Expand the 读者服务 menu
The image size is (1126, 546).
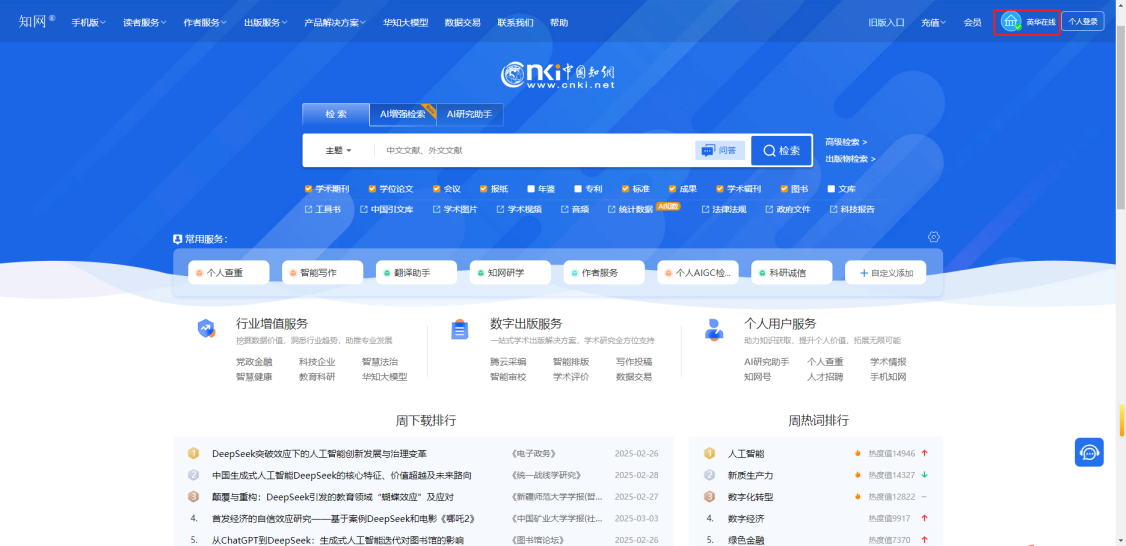(x=144, y=22)
